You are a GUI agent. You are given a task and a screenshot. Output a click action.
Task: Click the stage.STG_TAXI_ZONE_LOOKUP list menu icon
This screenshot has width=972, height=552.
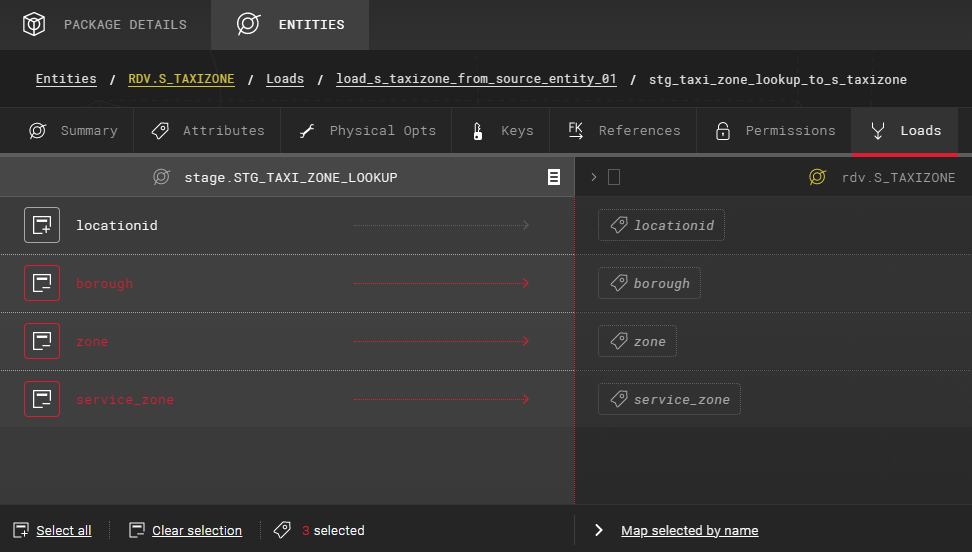click(x=553, y=177)
